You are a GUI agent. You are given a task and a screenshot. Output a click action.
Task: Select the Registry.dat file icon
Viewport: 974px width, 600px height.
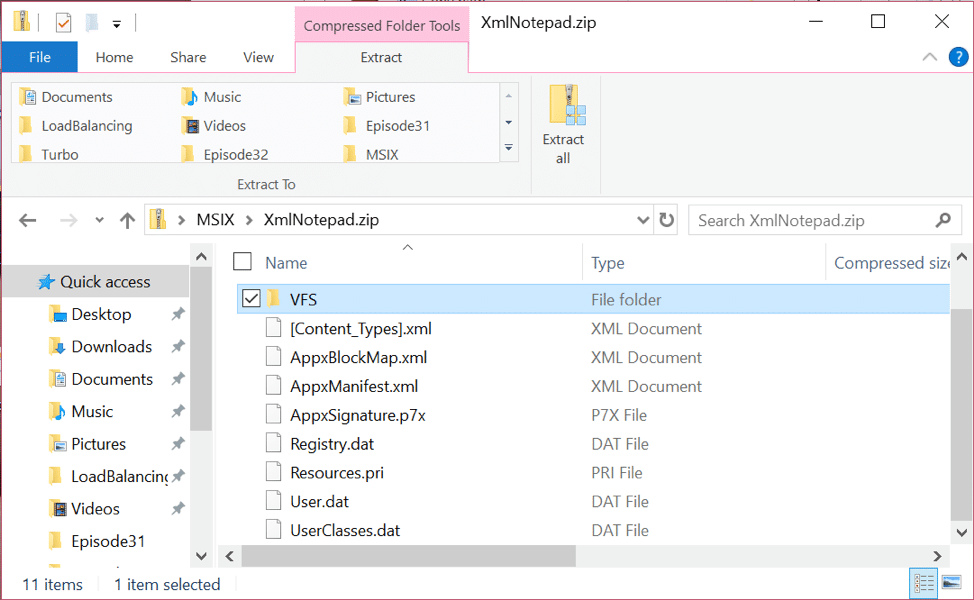(273, 443)
